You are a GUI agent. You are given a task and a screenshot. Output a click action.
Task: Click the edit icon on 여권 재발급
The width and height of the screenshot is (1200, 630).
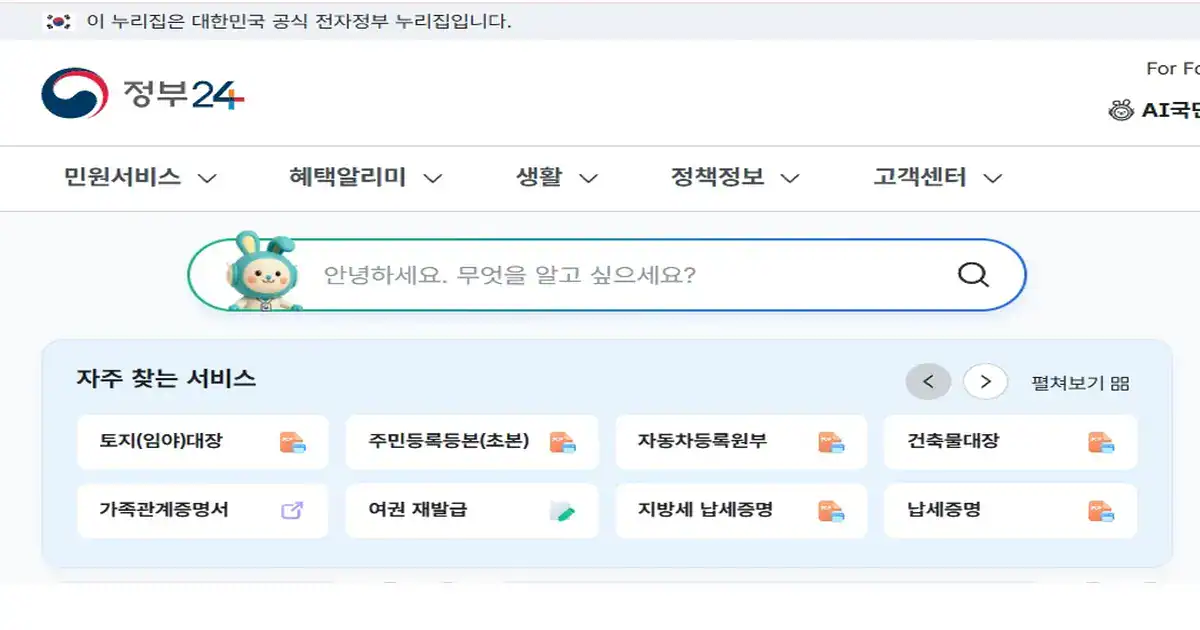[x=562, y=511]
